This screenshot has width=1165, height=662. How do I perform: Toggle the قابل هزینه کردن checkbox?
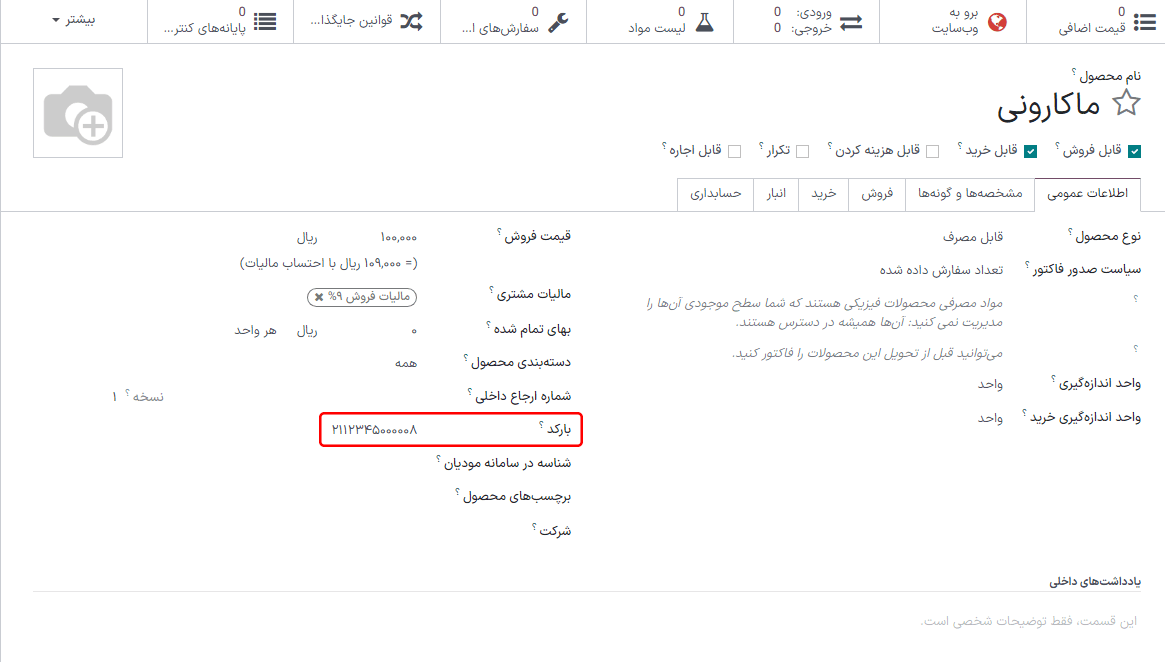932,151
